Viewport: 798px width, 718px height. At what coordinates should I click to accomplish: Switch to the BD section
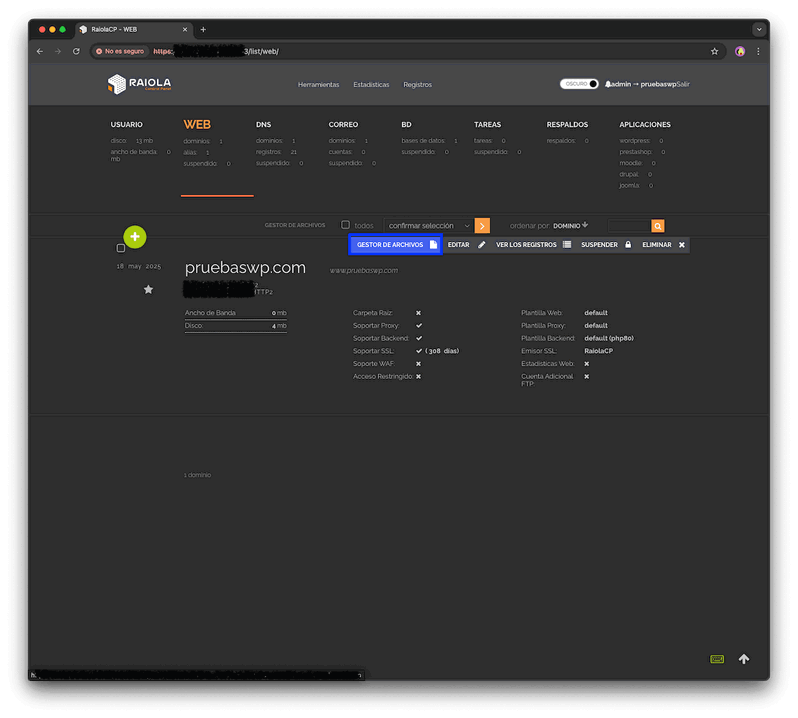406,124
